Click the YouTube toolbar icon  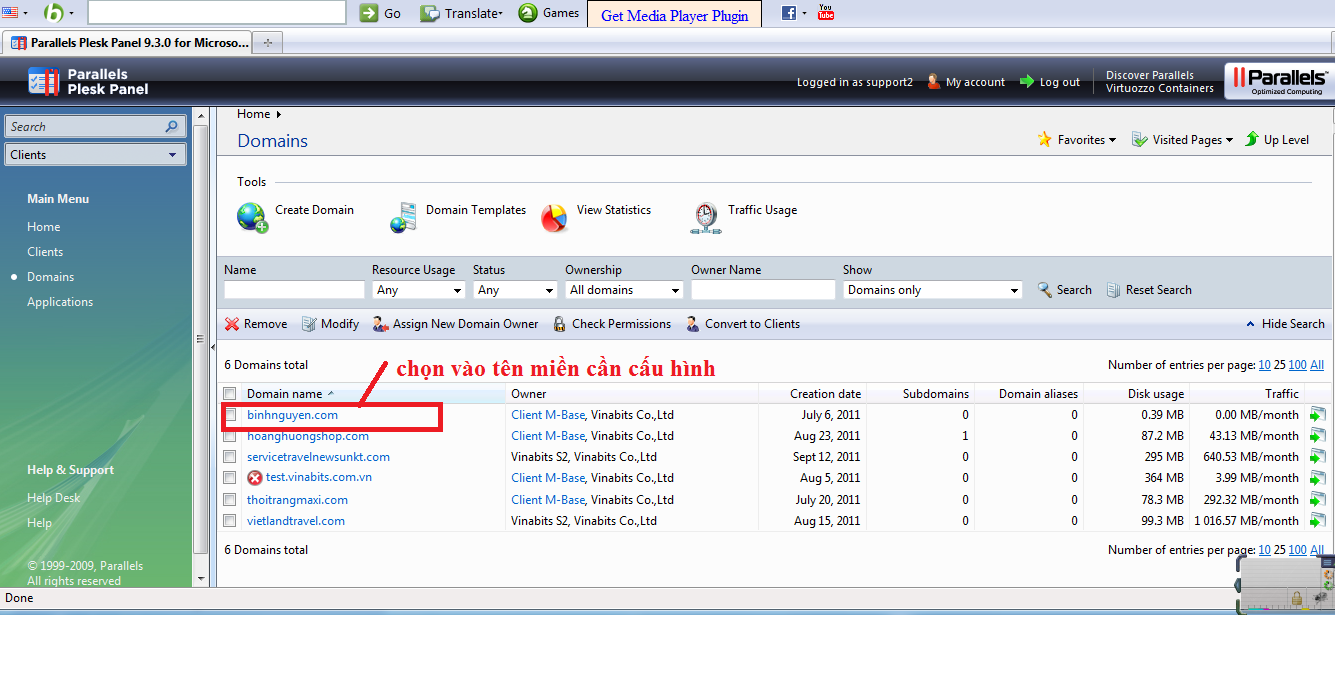pyautogui.click(x=825, y=12)
